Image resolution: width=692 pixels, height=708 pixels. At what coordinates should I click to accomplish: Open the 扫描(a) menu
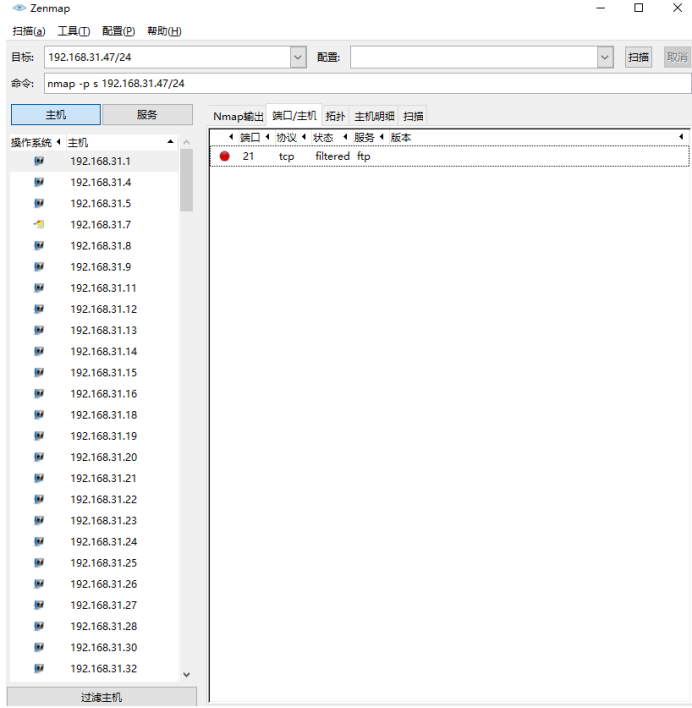pos(28,31)
